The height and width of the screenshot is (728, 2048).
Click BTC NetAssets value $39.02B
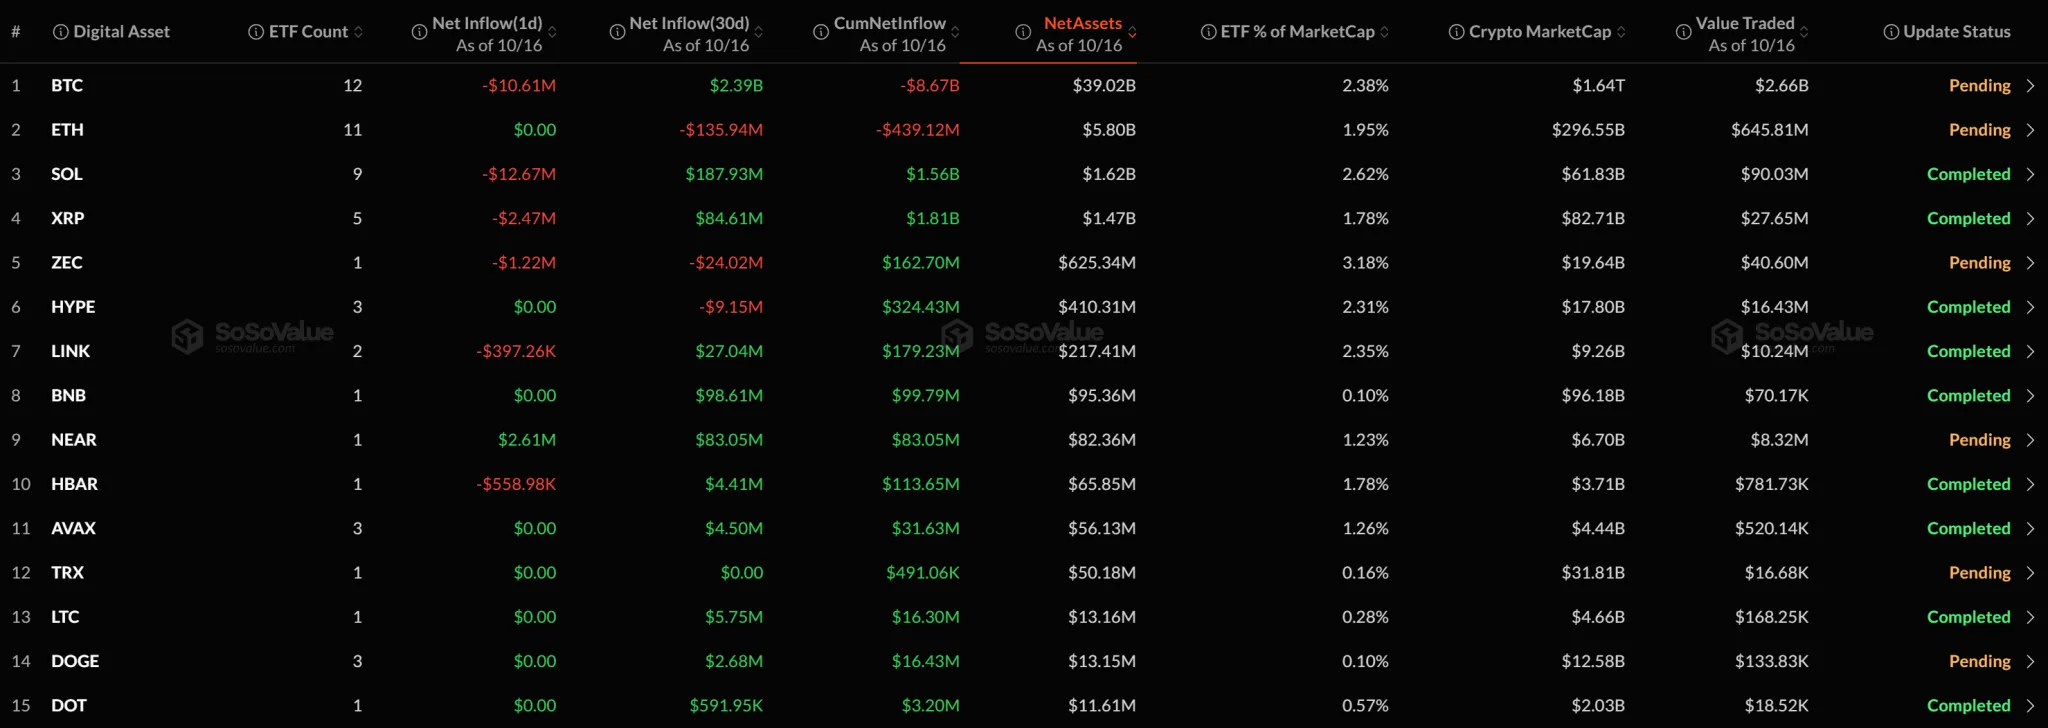(1104, 86)
